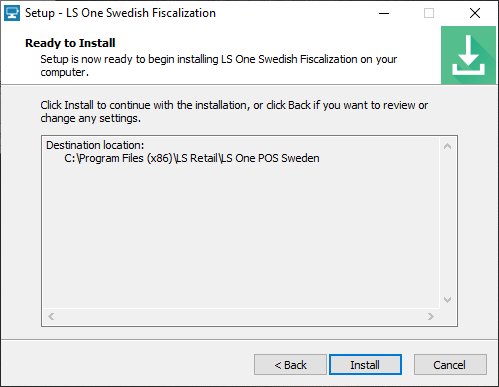Cancel the LS One setup
The image size is (499, 387).
tap(450, 365)
